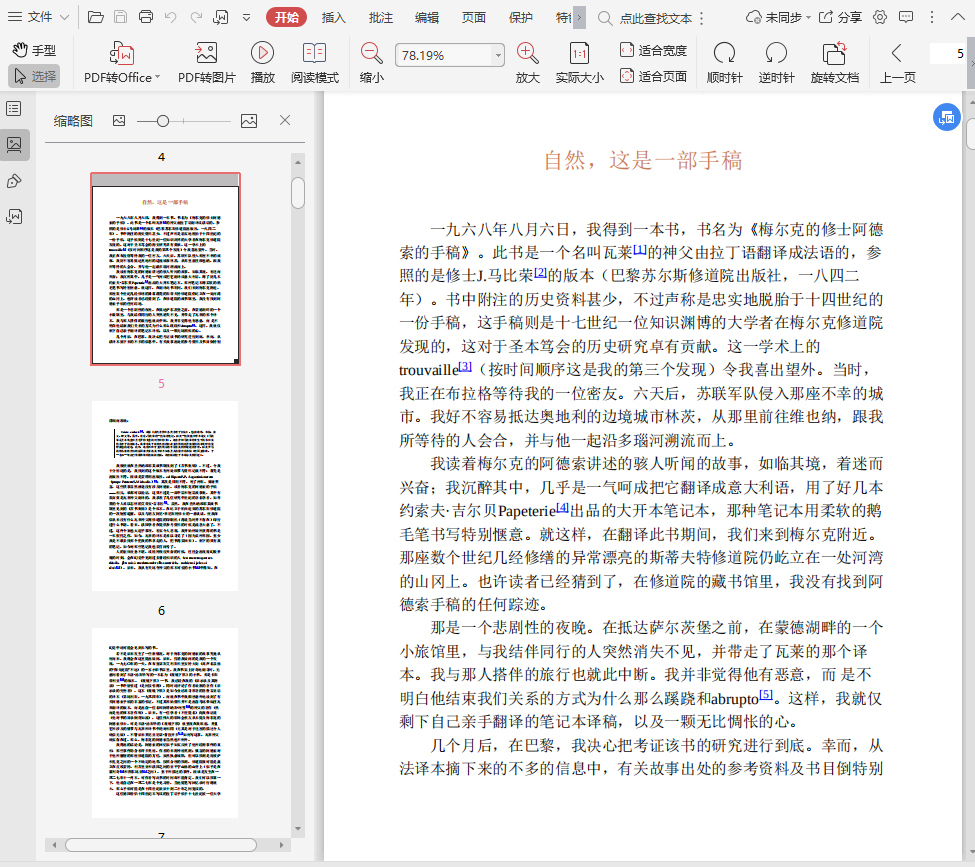Toggle the thumbnail panel in left sidebar
Screen dimensions: 975x867
14,144
